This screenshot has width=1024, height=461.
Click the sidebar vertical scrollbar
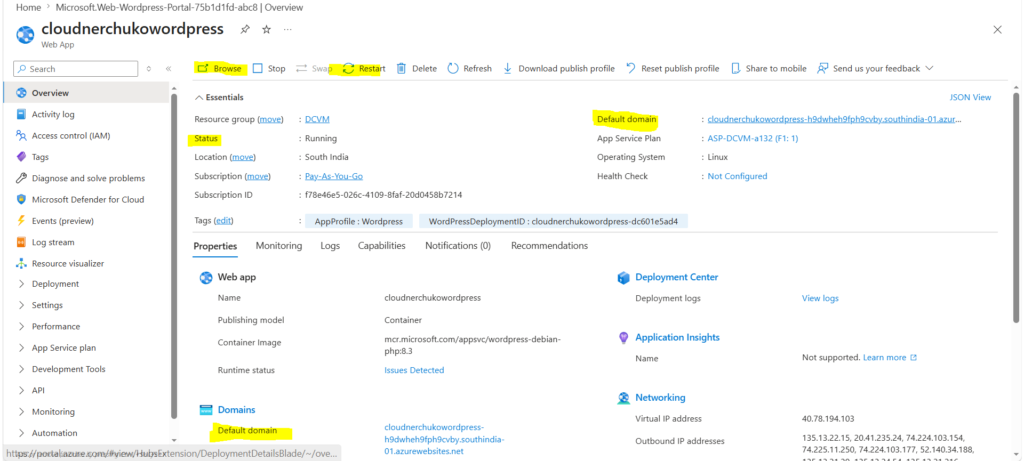pos(174,255)
